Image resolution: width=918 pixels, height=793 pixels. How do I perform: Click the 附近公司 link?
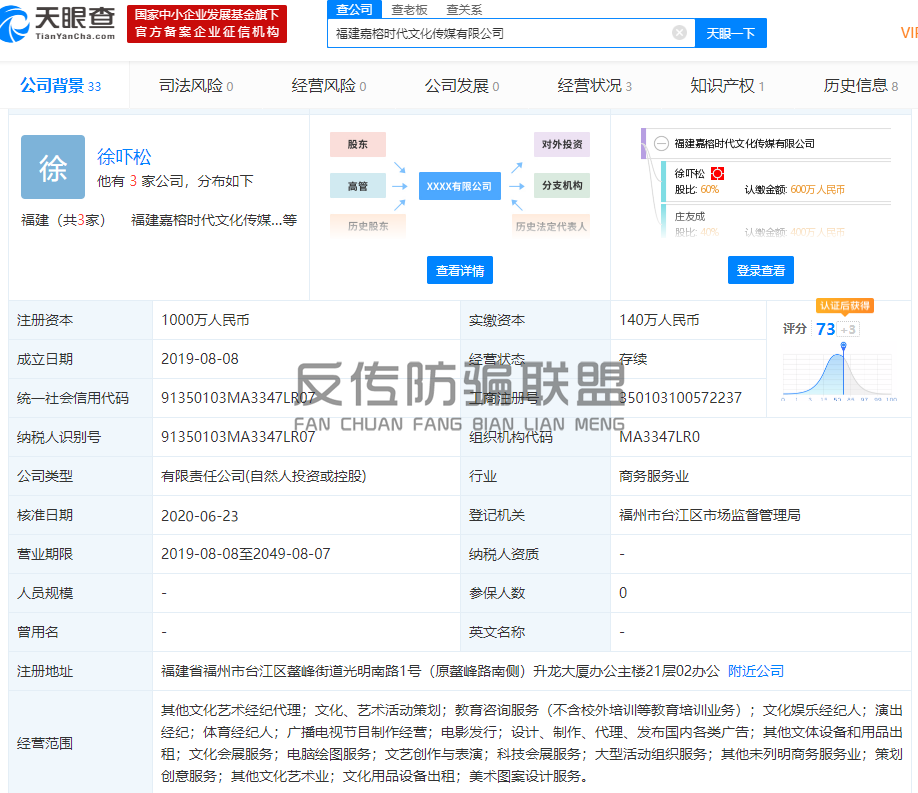755,671
